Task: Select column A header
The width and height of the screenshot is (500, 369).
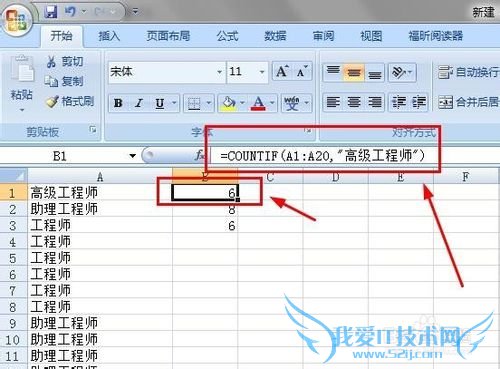Action: coord(100,176)
